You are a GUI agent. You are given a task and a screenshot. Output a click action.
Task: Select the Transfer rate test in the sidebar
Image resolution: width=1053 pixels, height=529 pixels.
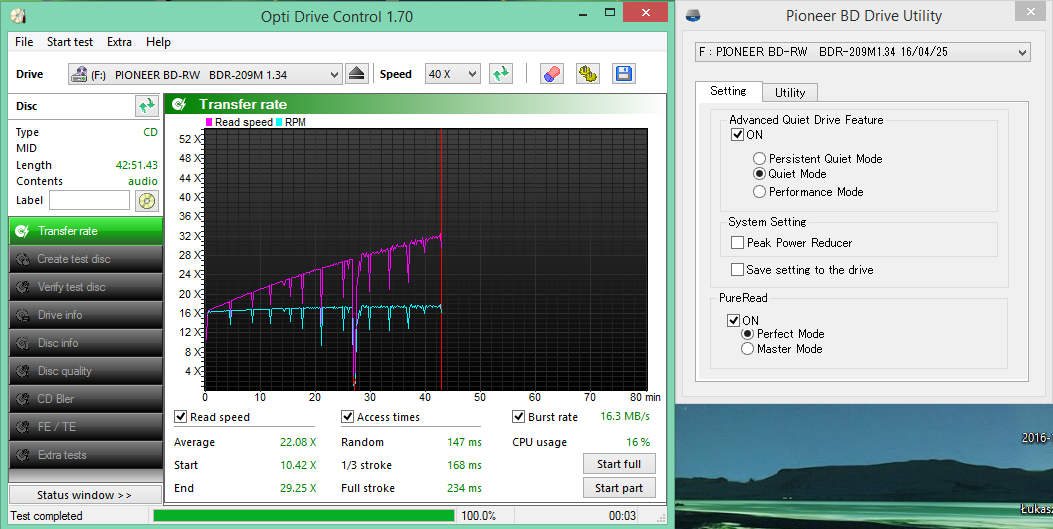pos(86,231)
